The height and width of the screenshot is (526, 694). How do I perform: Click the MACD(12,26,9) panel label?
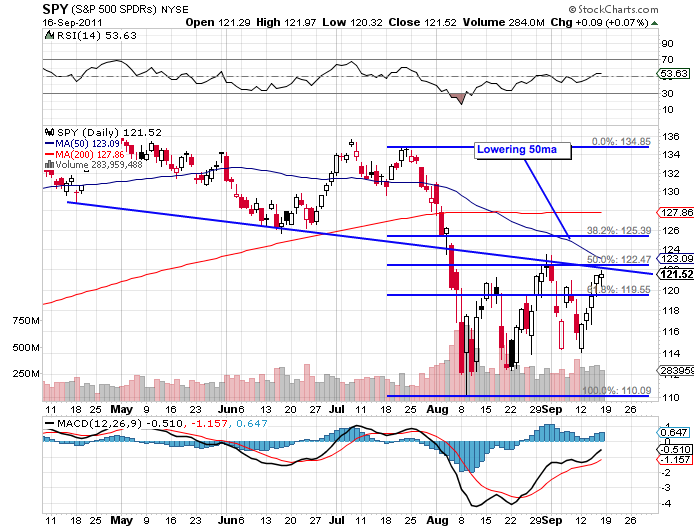(99, 424)
